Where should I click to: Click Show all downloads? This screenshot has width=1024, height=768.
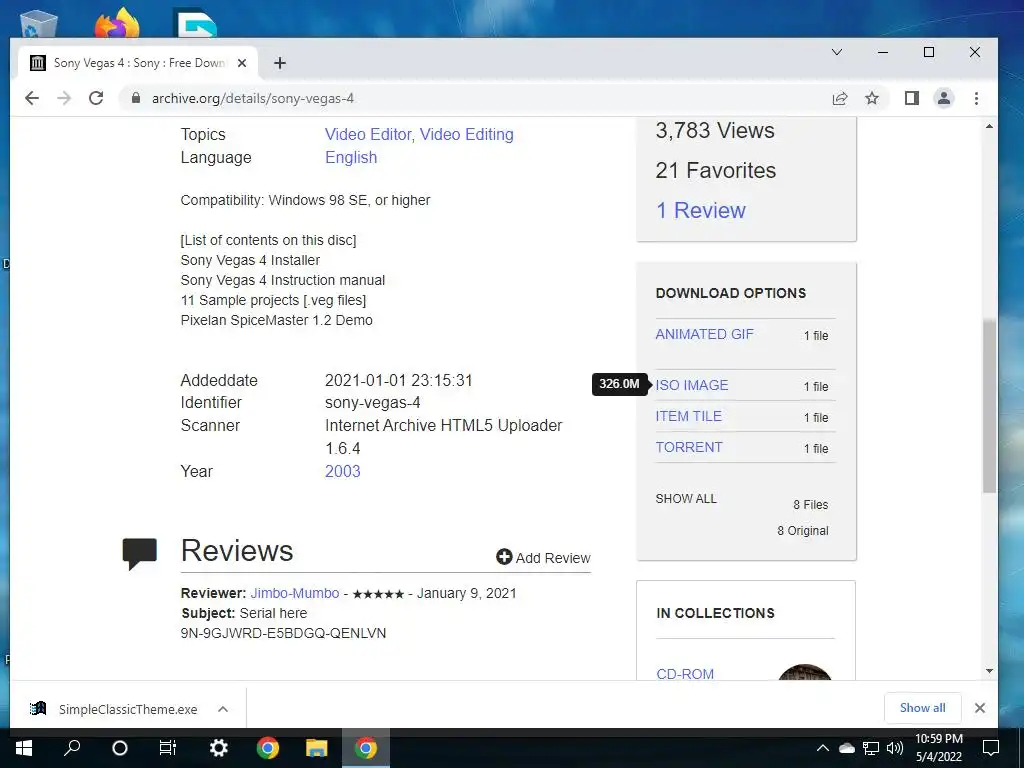point(922,708)
